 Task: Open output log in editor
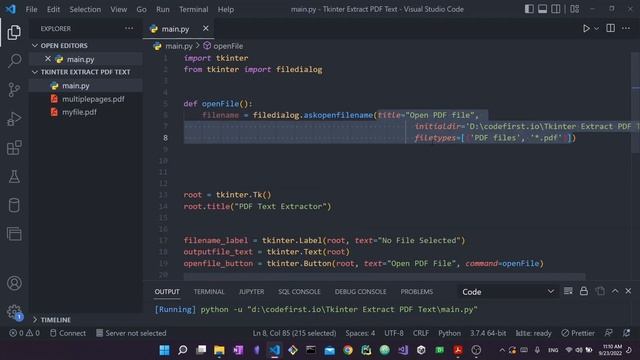(x=600, y=291)
